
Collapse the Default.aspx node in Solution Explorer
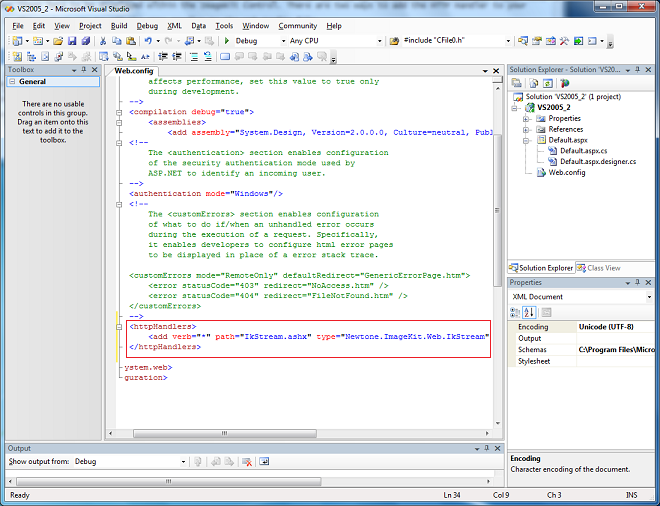(x=526, y=141)
